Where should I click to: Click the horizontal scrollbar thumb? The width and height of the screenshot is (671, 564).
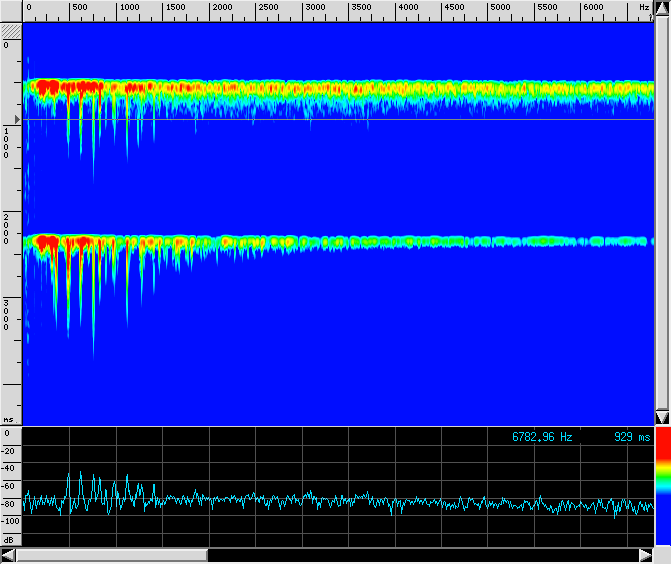coord(111,555)
